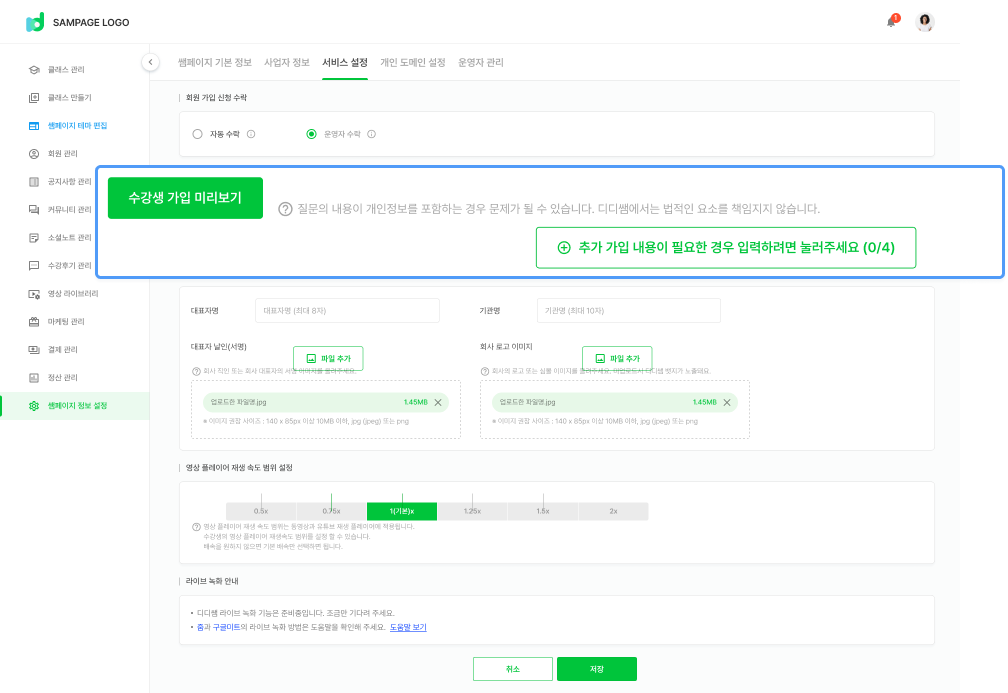The width and height of the screenshot is (1008, 693).
Task: Expand 추가 가입 내용 input section (0/4)
Action: tap(726, 247)
